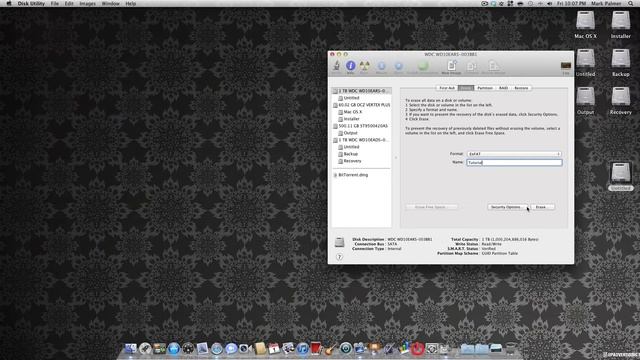
Task: Click the Resize Image toolbar icon
Action: [x=493, y=66]
